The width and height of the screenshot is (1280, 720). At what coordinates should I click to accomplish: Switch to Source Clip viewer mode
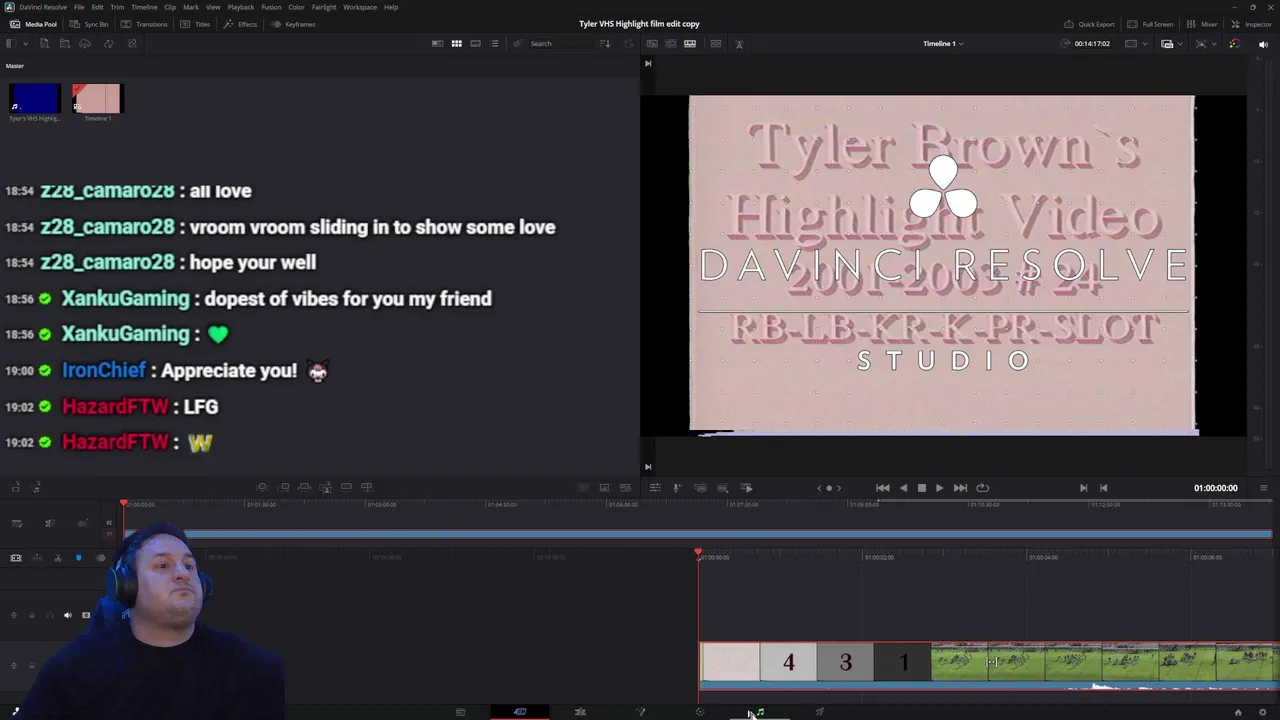652,44
